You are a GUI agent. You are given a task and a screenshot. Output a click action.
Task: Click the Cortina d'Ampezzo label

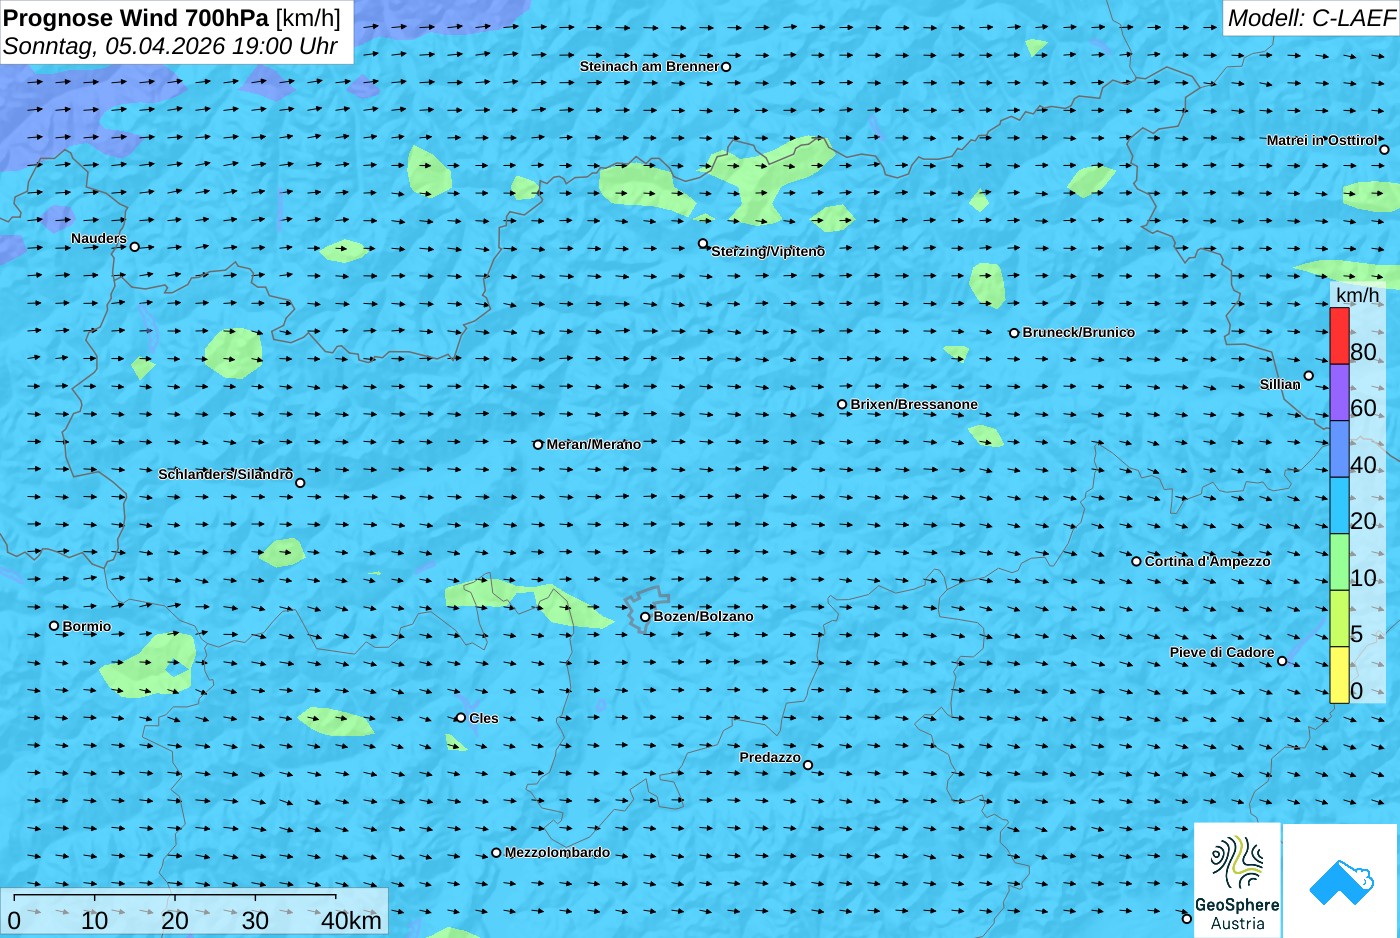coord(1207,561)
